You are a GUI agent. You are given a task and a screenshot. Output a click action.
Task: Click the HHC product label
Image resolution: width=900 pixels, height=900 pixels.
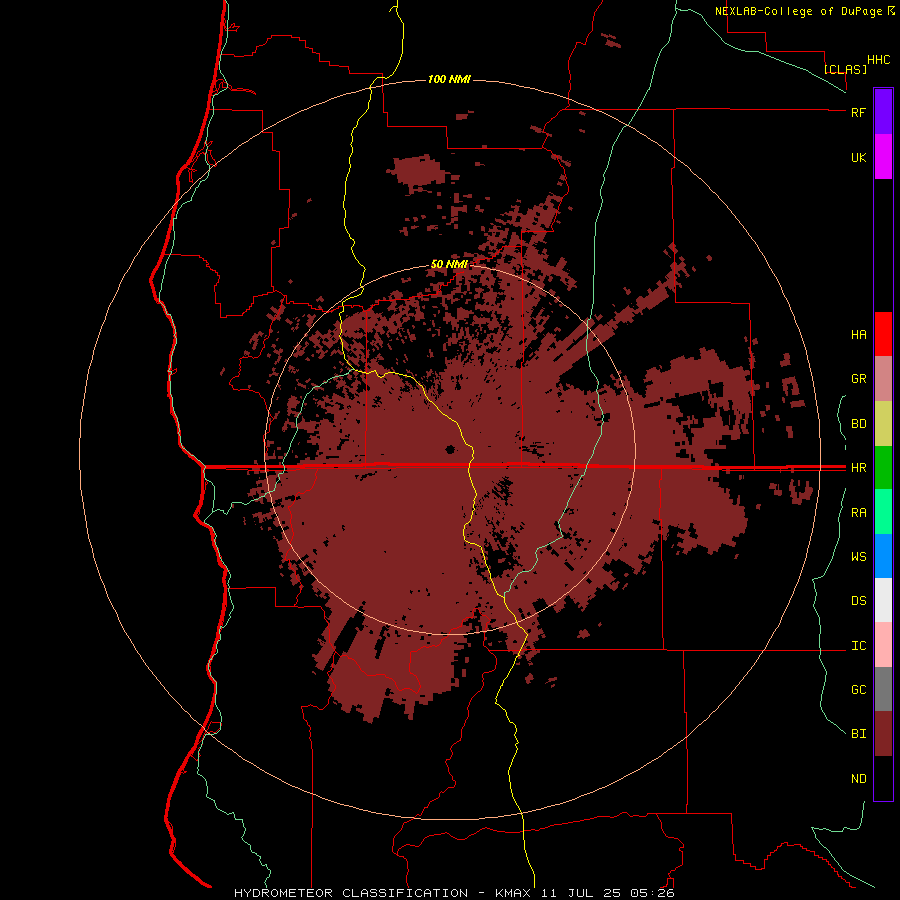(879, 60)
